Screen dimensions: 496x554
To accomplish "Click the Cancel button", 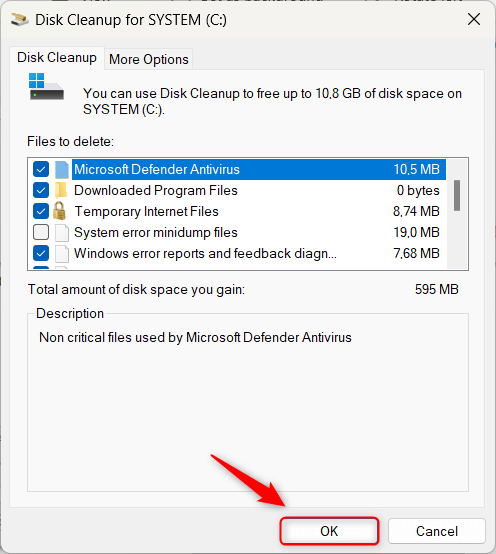I will pos(437,531).
